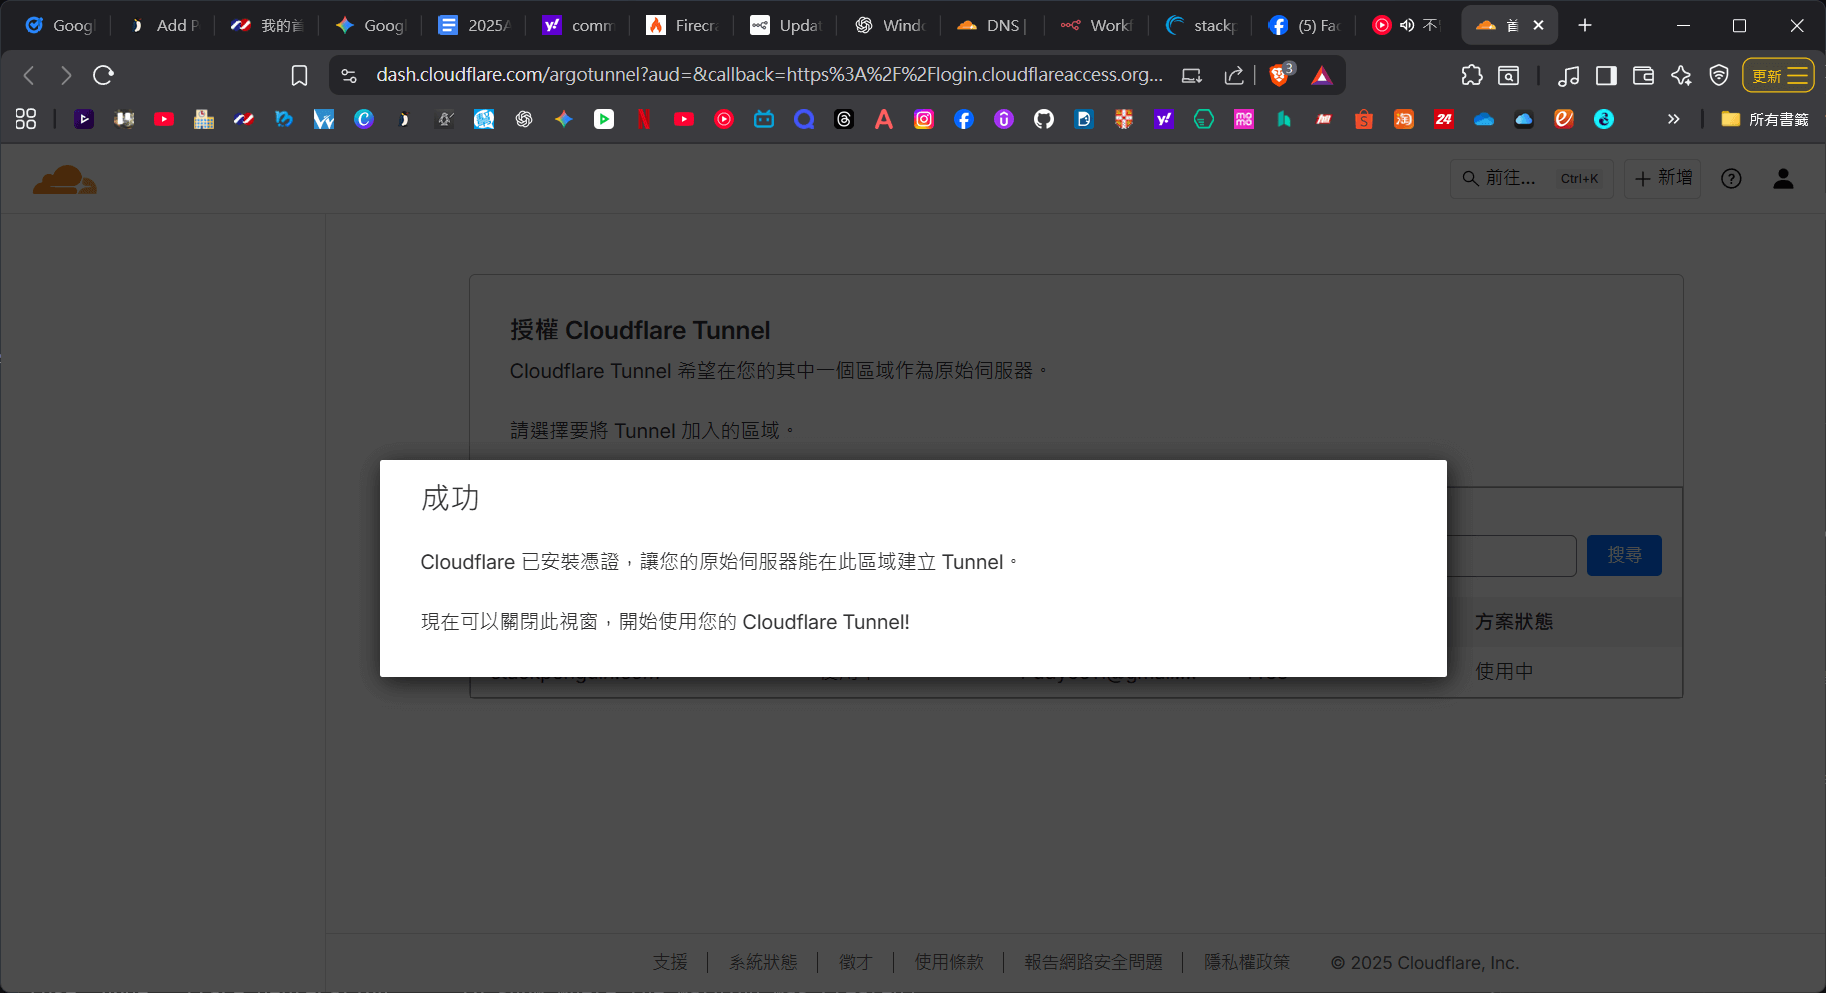Open the Netflix bookmark icon

[x=644, y=120]
